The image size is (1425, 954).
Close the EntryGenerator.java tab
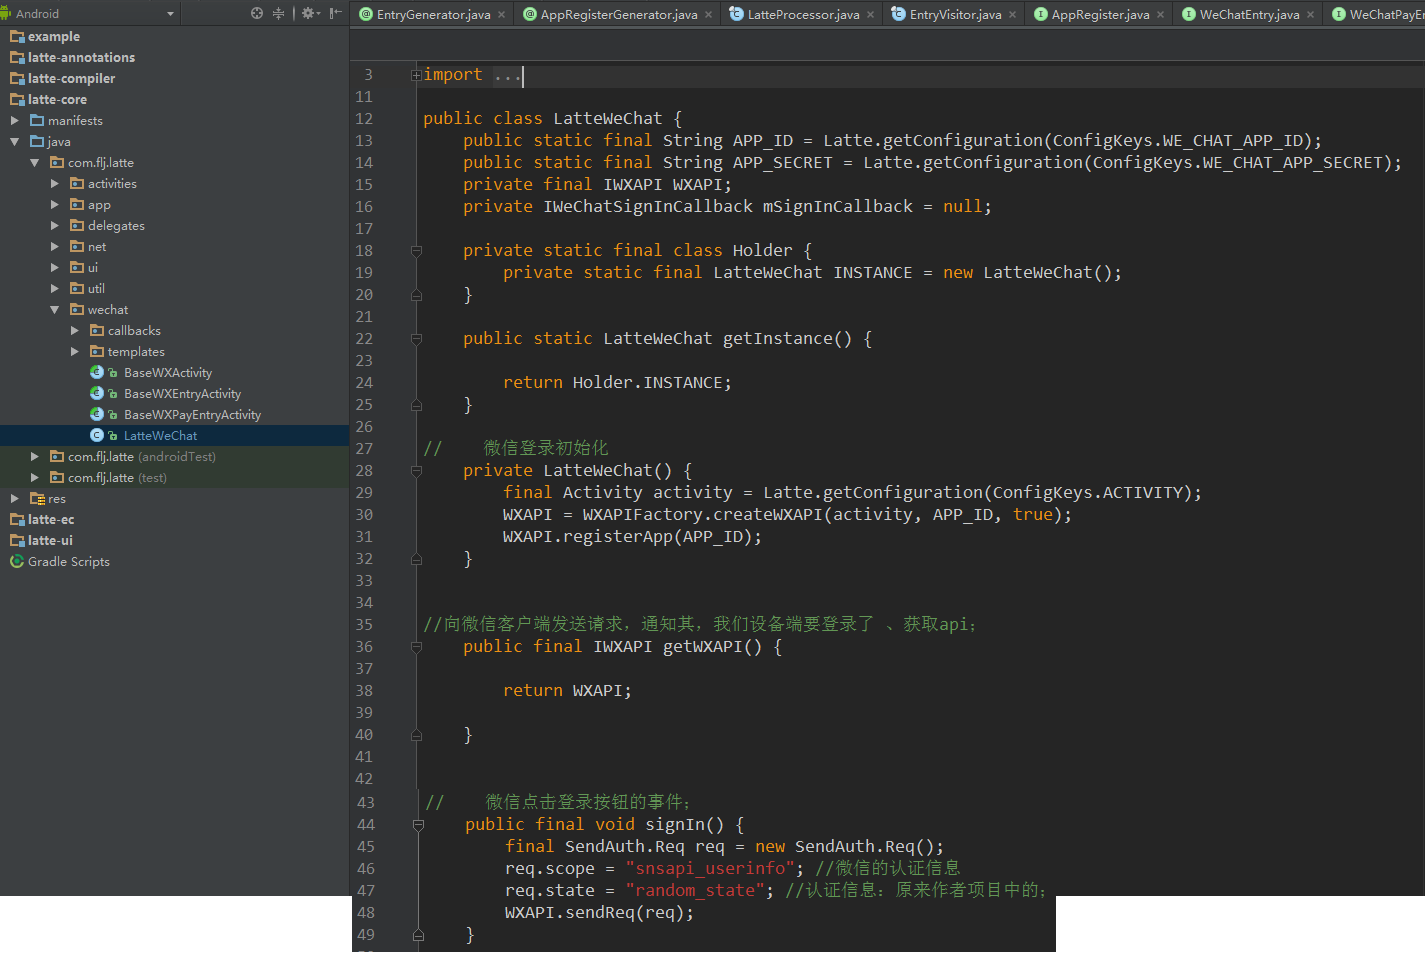click(x=502, y=14)
